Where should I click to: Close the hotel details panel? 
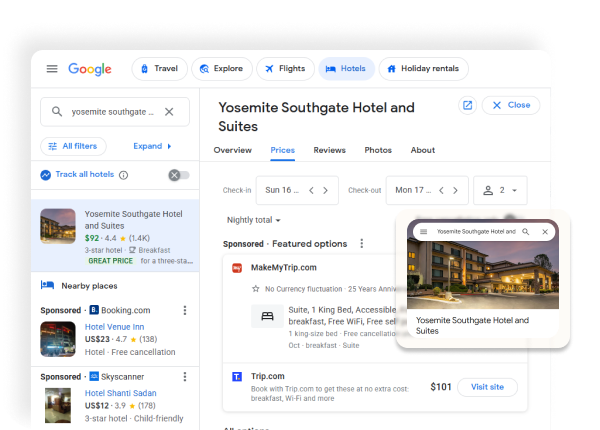point(511,105)
